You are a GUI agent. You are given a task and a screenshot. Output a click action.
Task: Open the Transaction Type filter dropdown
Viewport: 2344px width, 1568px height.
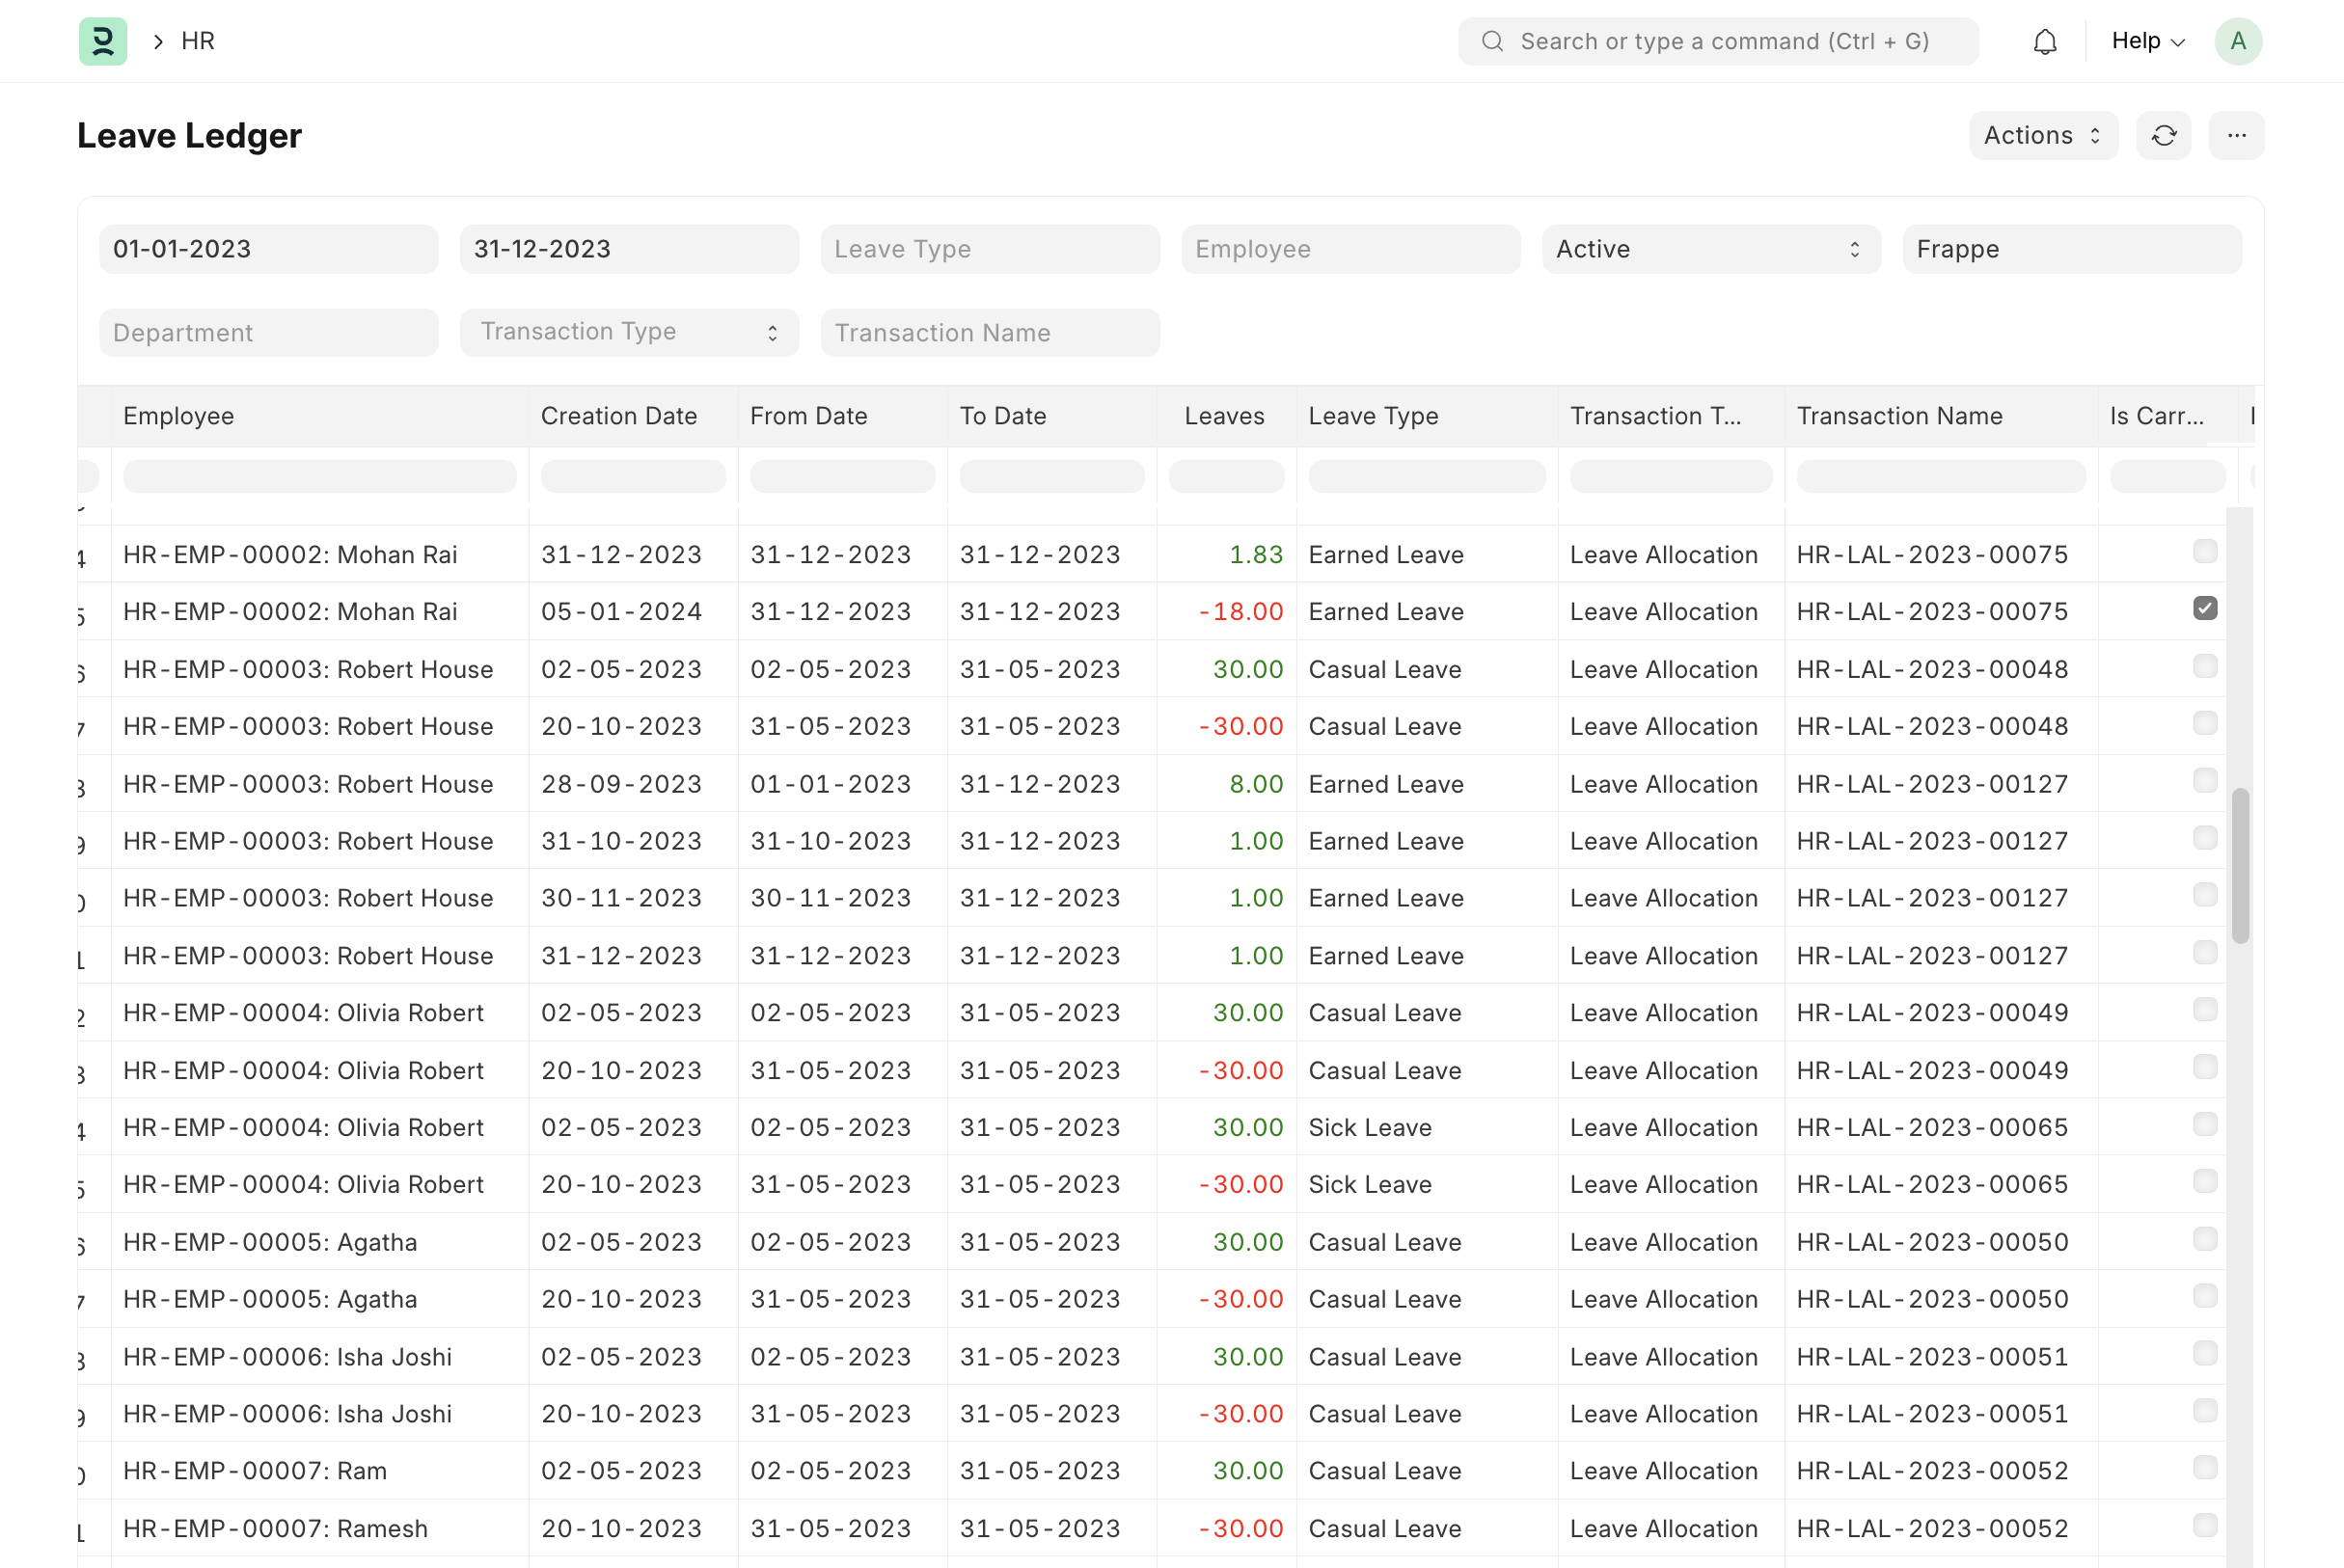[x=629, y=332]
